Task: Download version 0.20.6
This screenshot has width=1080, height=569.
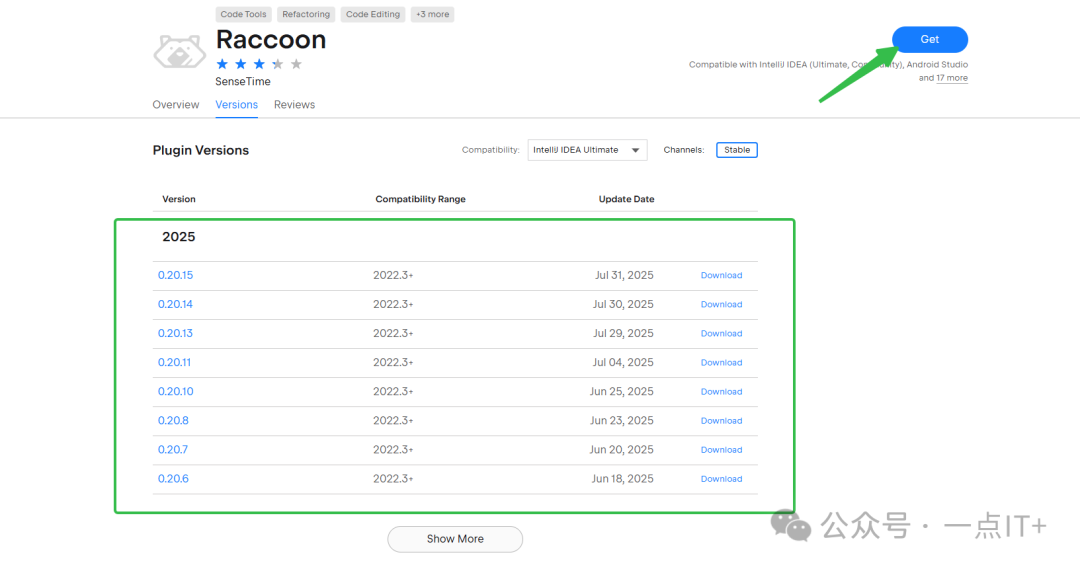Action: 721,479
